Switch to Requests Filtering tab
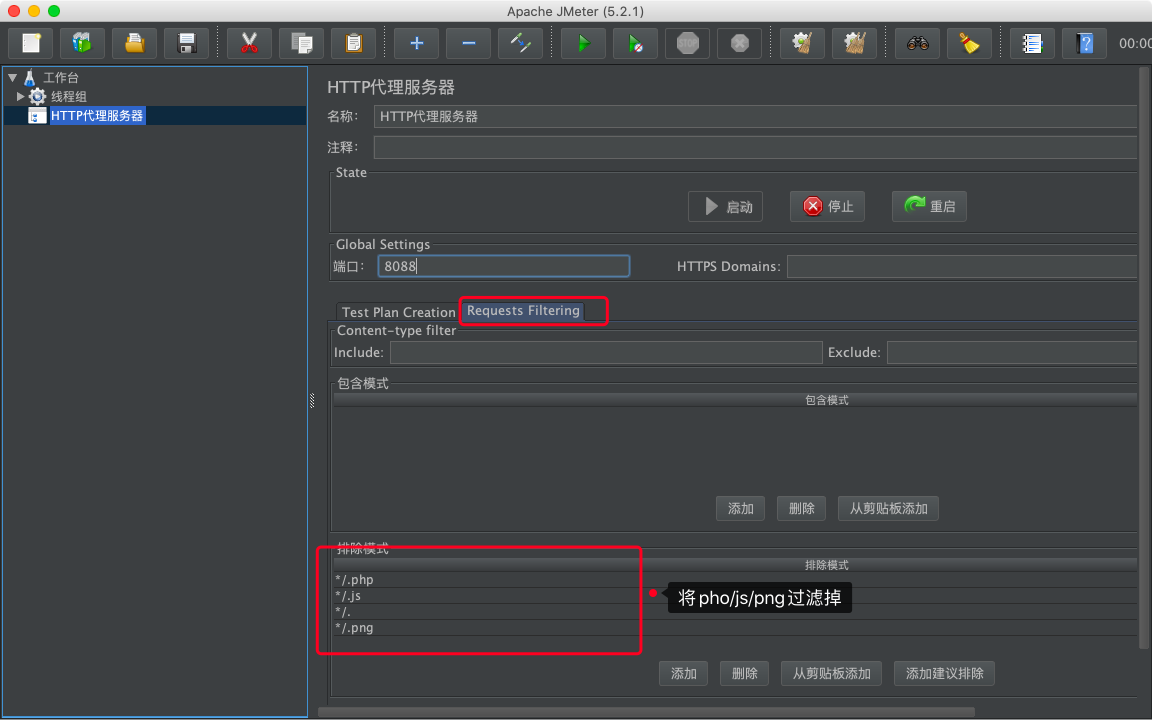 point(523,311)
